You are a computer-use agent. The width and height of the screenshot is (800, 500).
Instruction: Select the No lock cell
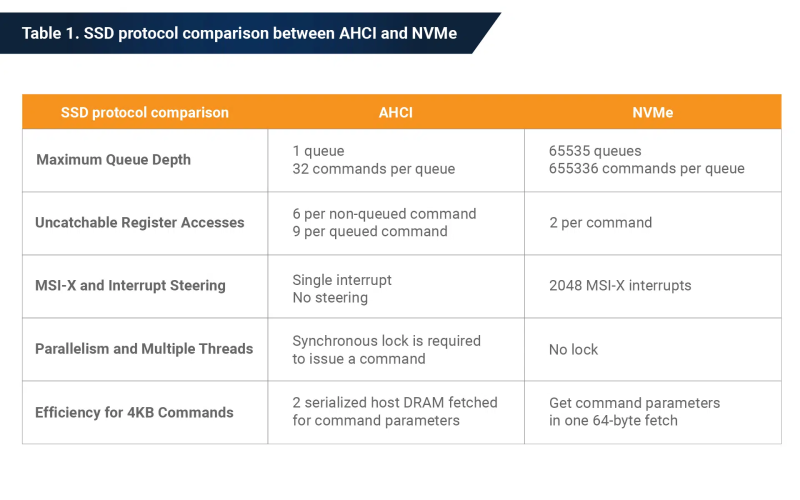click(653, 349)
